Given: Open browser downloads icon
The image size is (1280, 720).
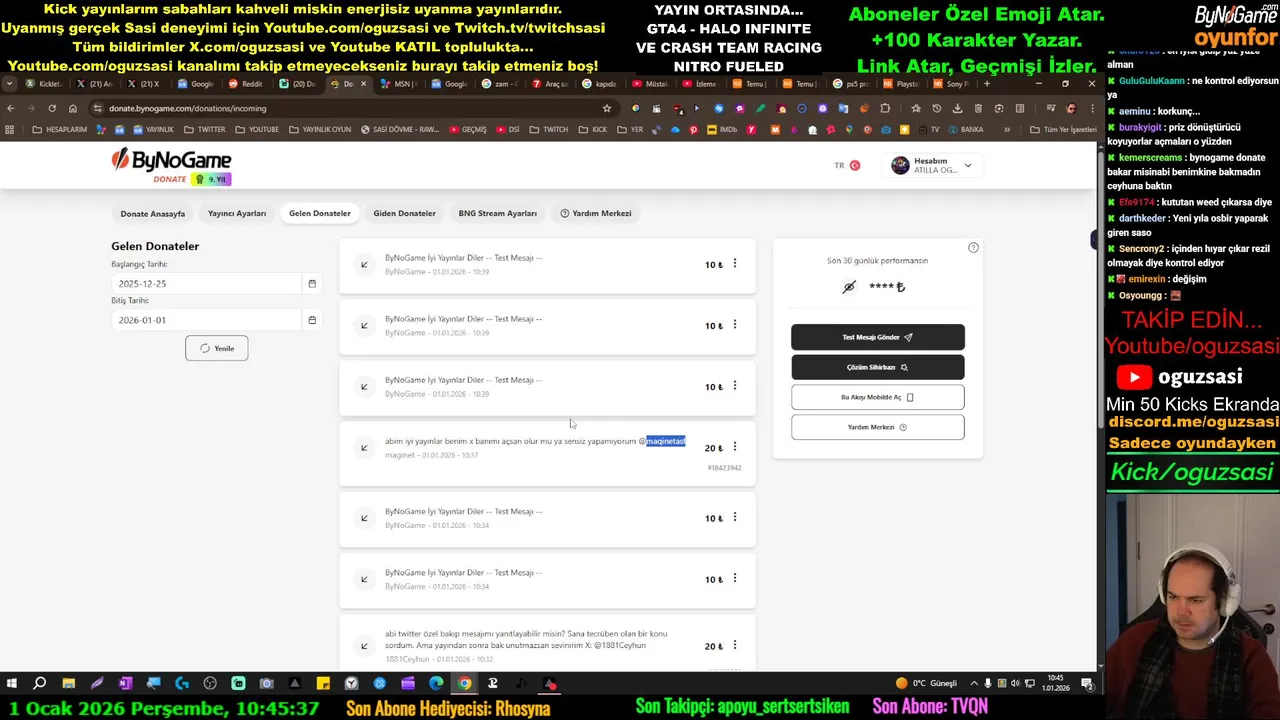Looking at the screenshot, I should coord(957,108).
